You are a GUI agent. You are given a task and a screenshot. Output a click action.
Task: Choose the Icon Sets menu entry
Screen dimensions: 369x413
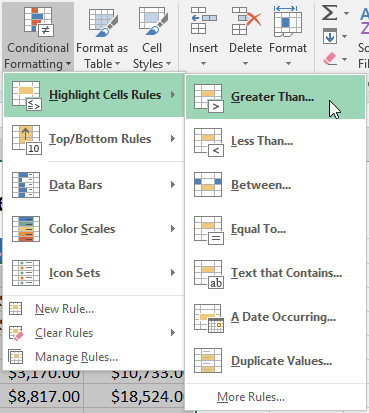94,273
